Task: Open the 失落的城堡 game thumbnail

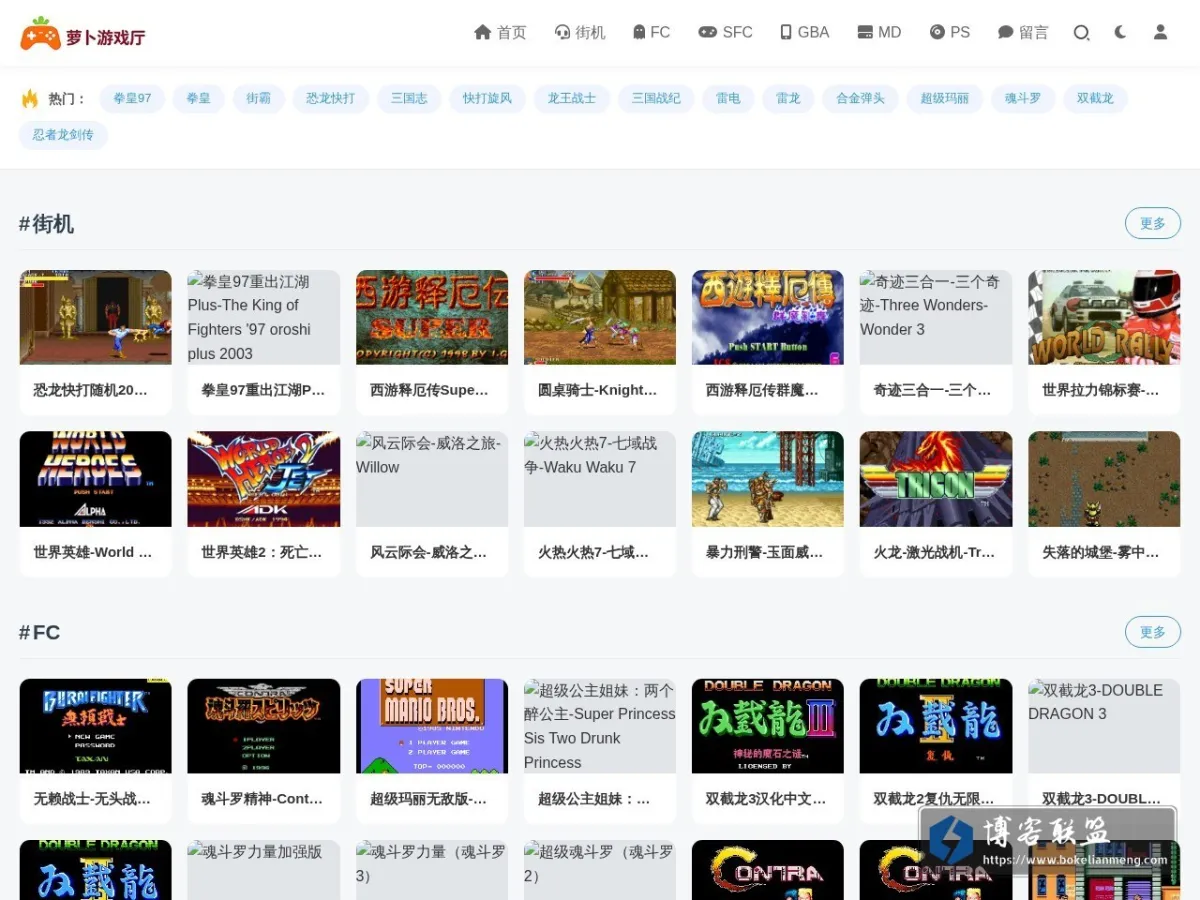Action: coord(1104,479)
